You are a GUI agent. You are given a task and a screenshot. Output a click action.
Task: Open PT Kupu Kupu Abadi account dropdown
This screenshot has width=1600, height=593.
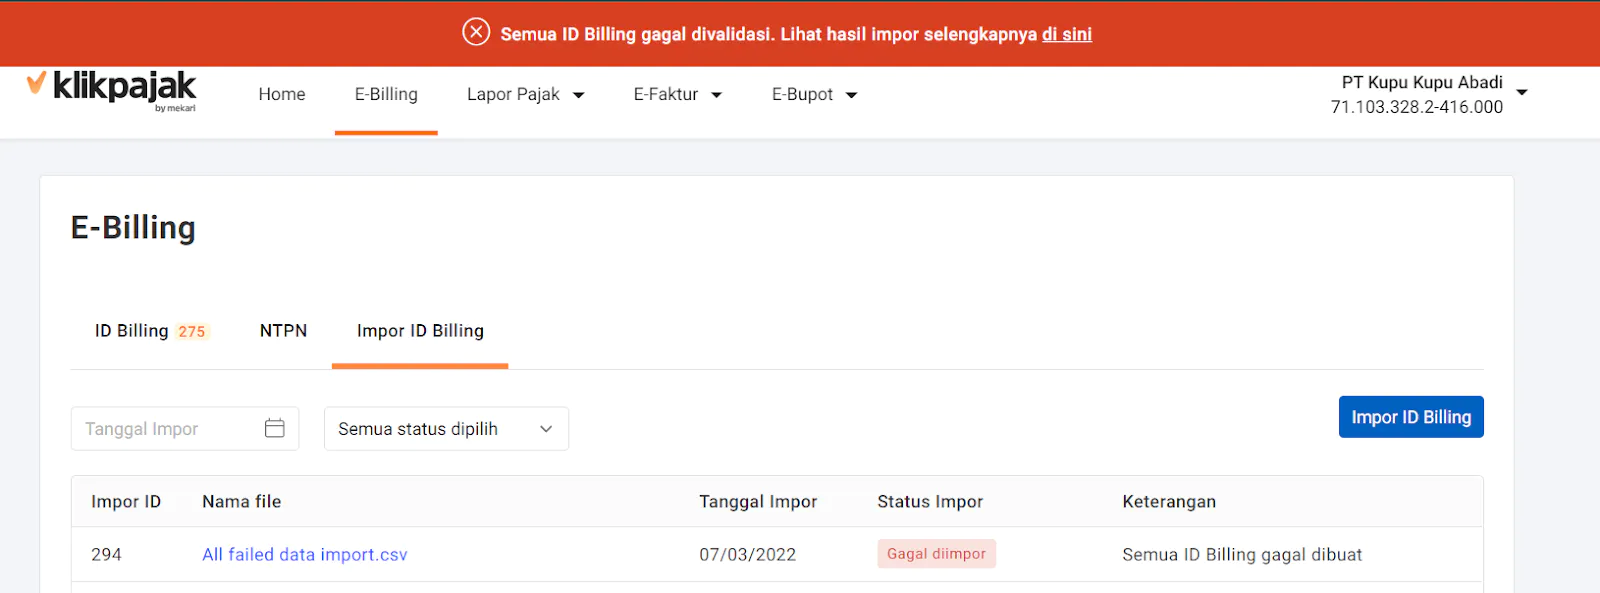point(1429,94)
